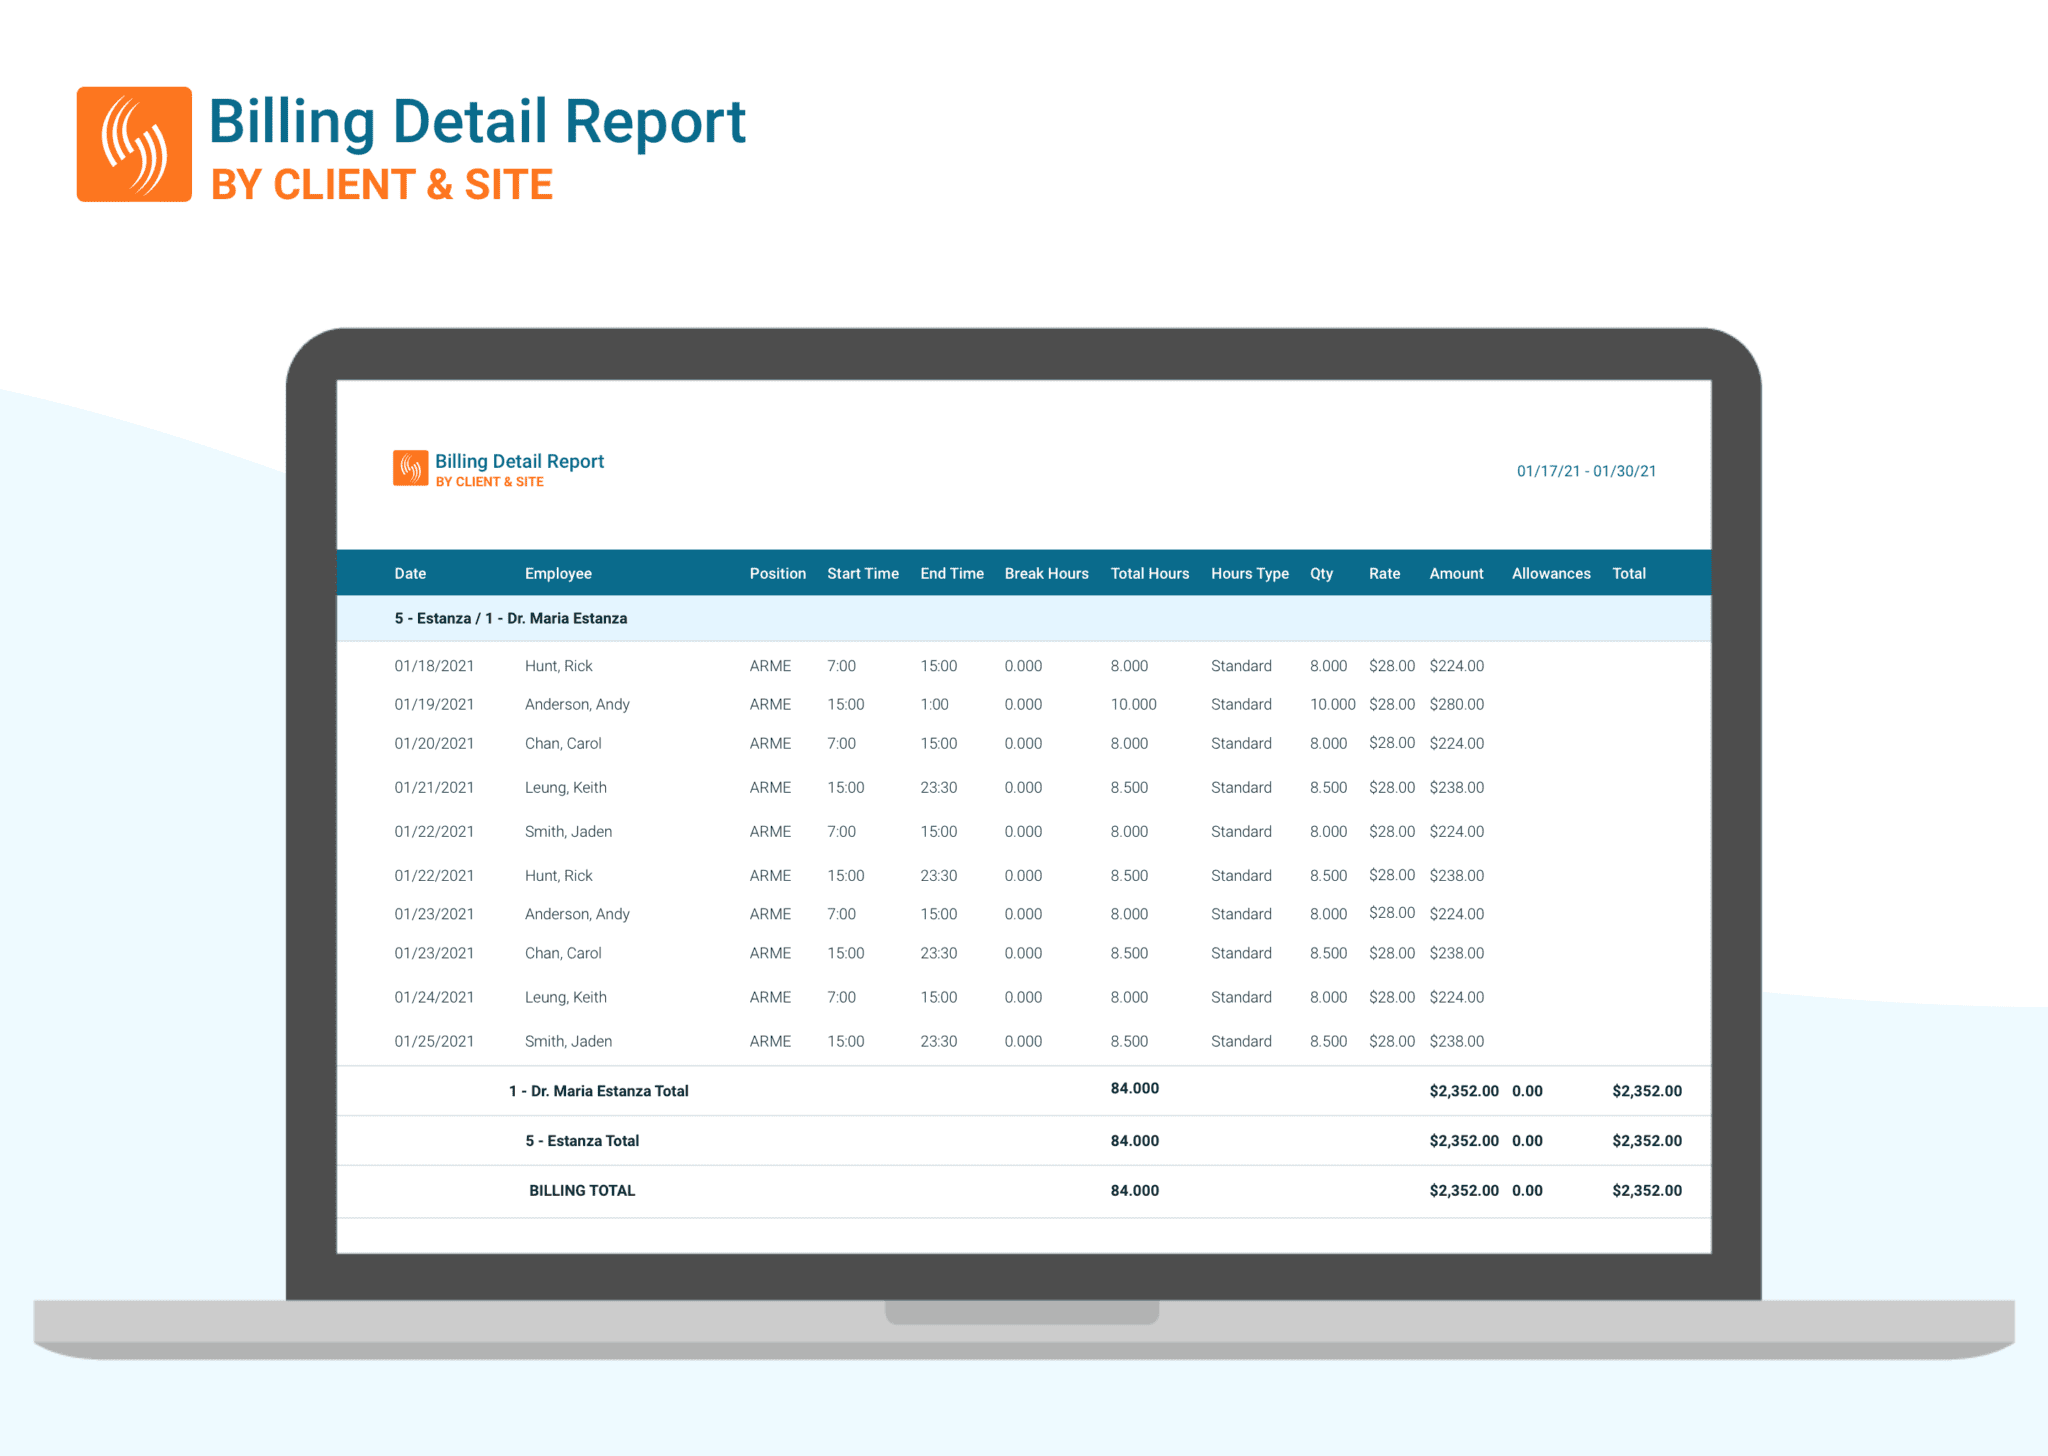Select the Rate column header
The image size is (2048, 1456).
[x=1384, y=573]
